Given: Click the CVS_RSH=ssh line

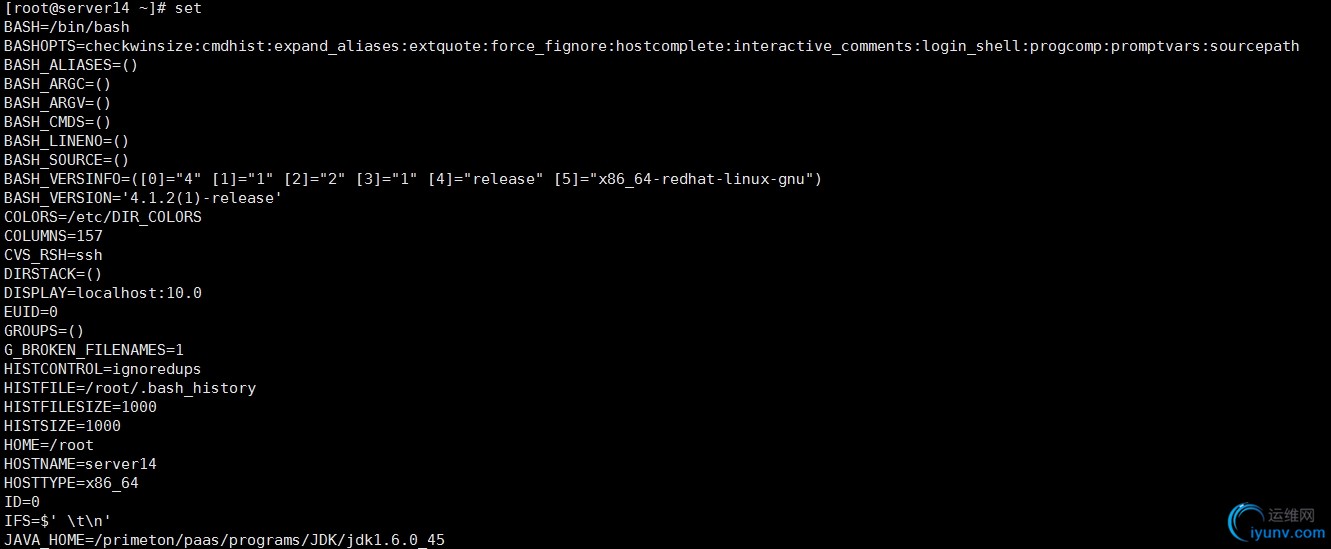Looking at the screenshot, I should click(53, 255).
